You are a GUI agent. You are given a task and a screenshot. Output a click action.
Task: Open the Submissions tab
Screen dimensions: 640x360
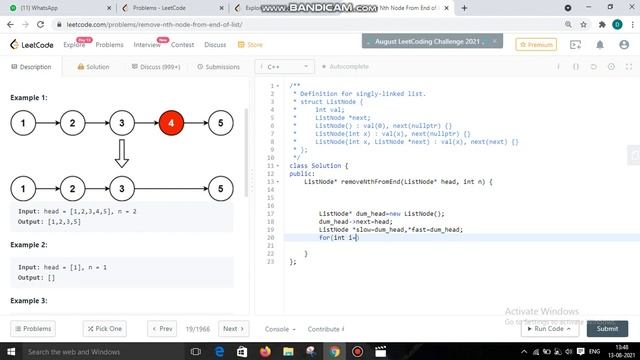[218, 67]
